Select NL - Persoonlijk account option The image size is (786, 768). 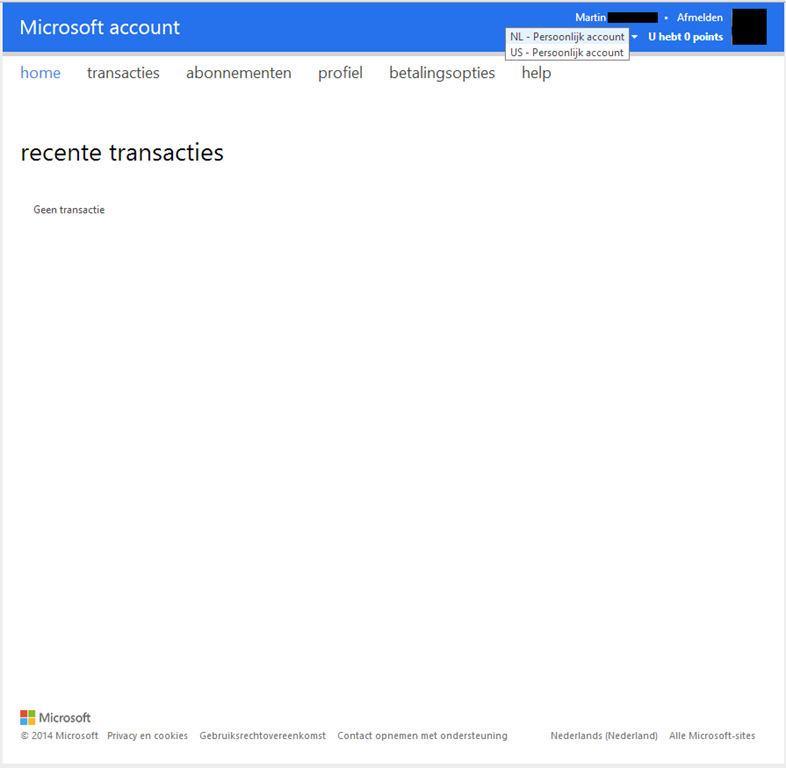point(567,37)
